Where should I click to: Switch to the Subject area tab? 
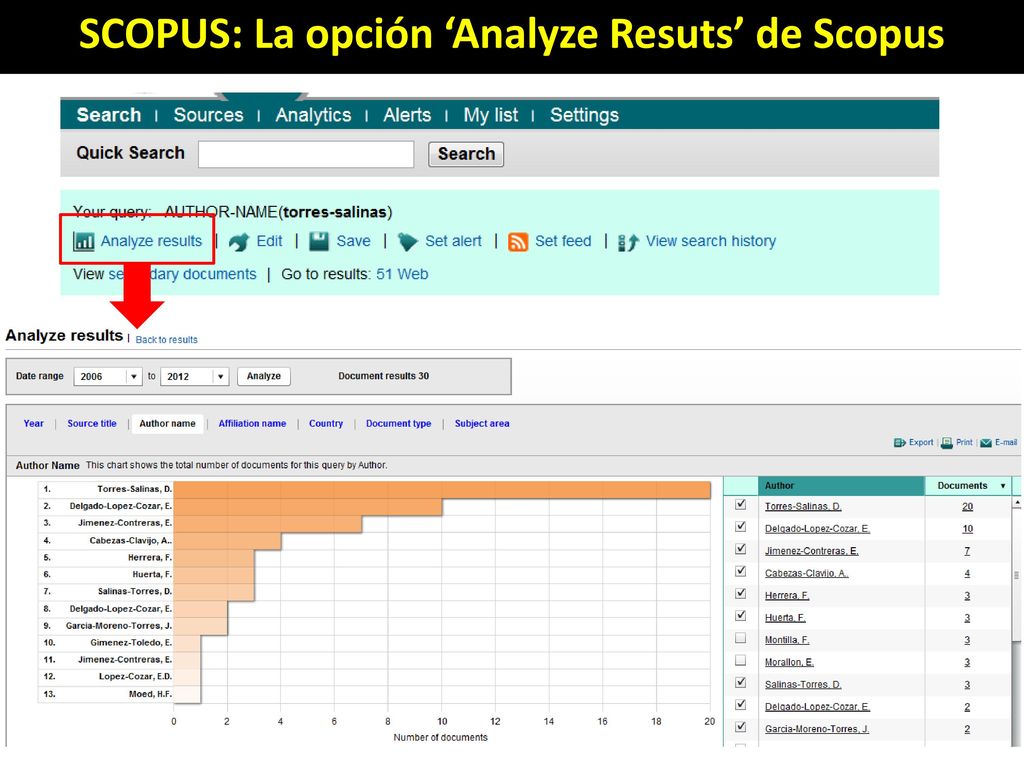click(482, 423)
